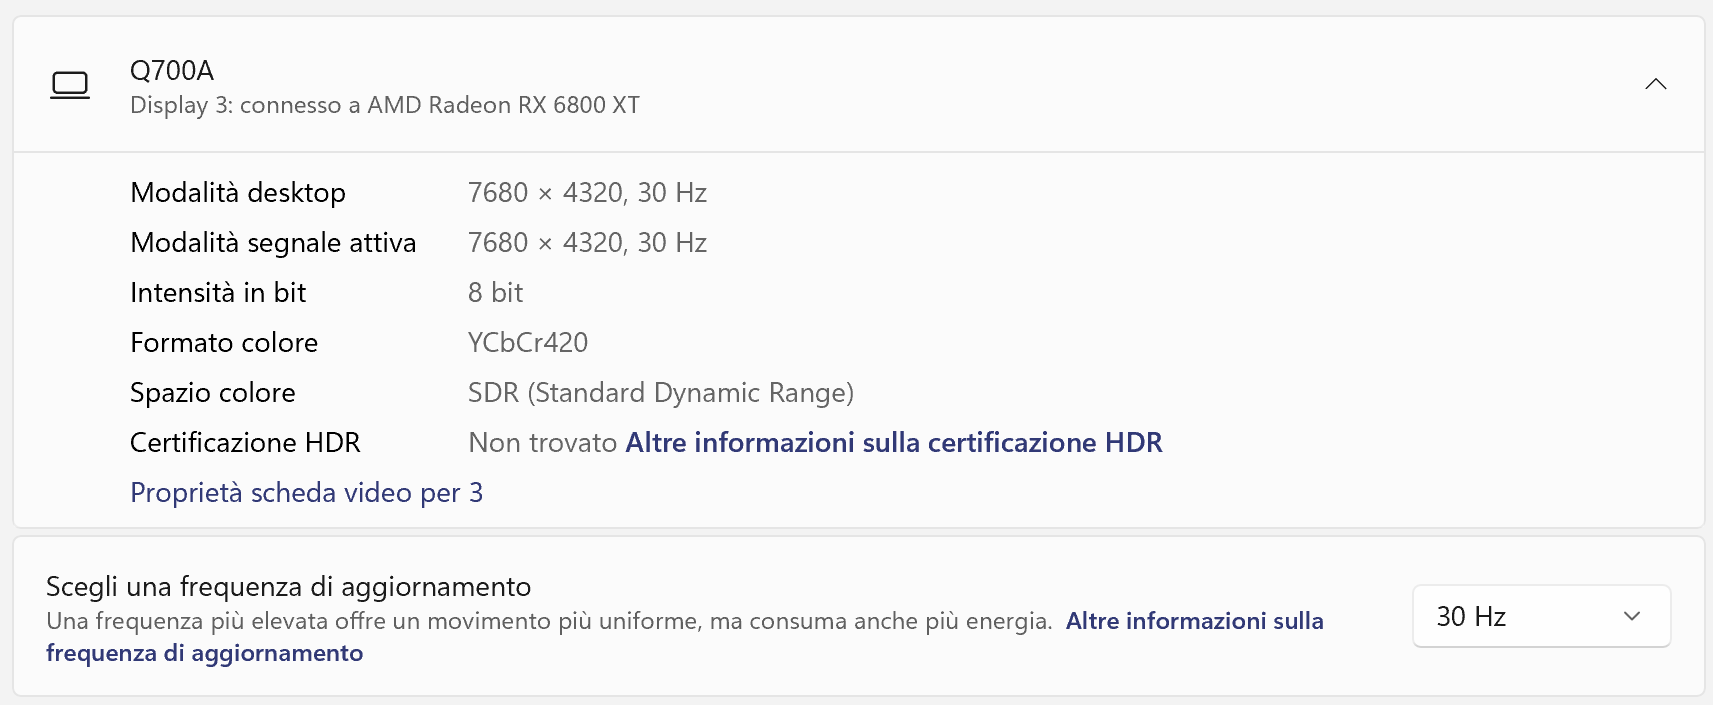The image size is (1713, 705).
Task: Select the SDR Standard Dynamic Range value
Action: pyautogui.click(x=660, y=392)
